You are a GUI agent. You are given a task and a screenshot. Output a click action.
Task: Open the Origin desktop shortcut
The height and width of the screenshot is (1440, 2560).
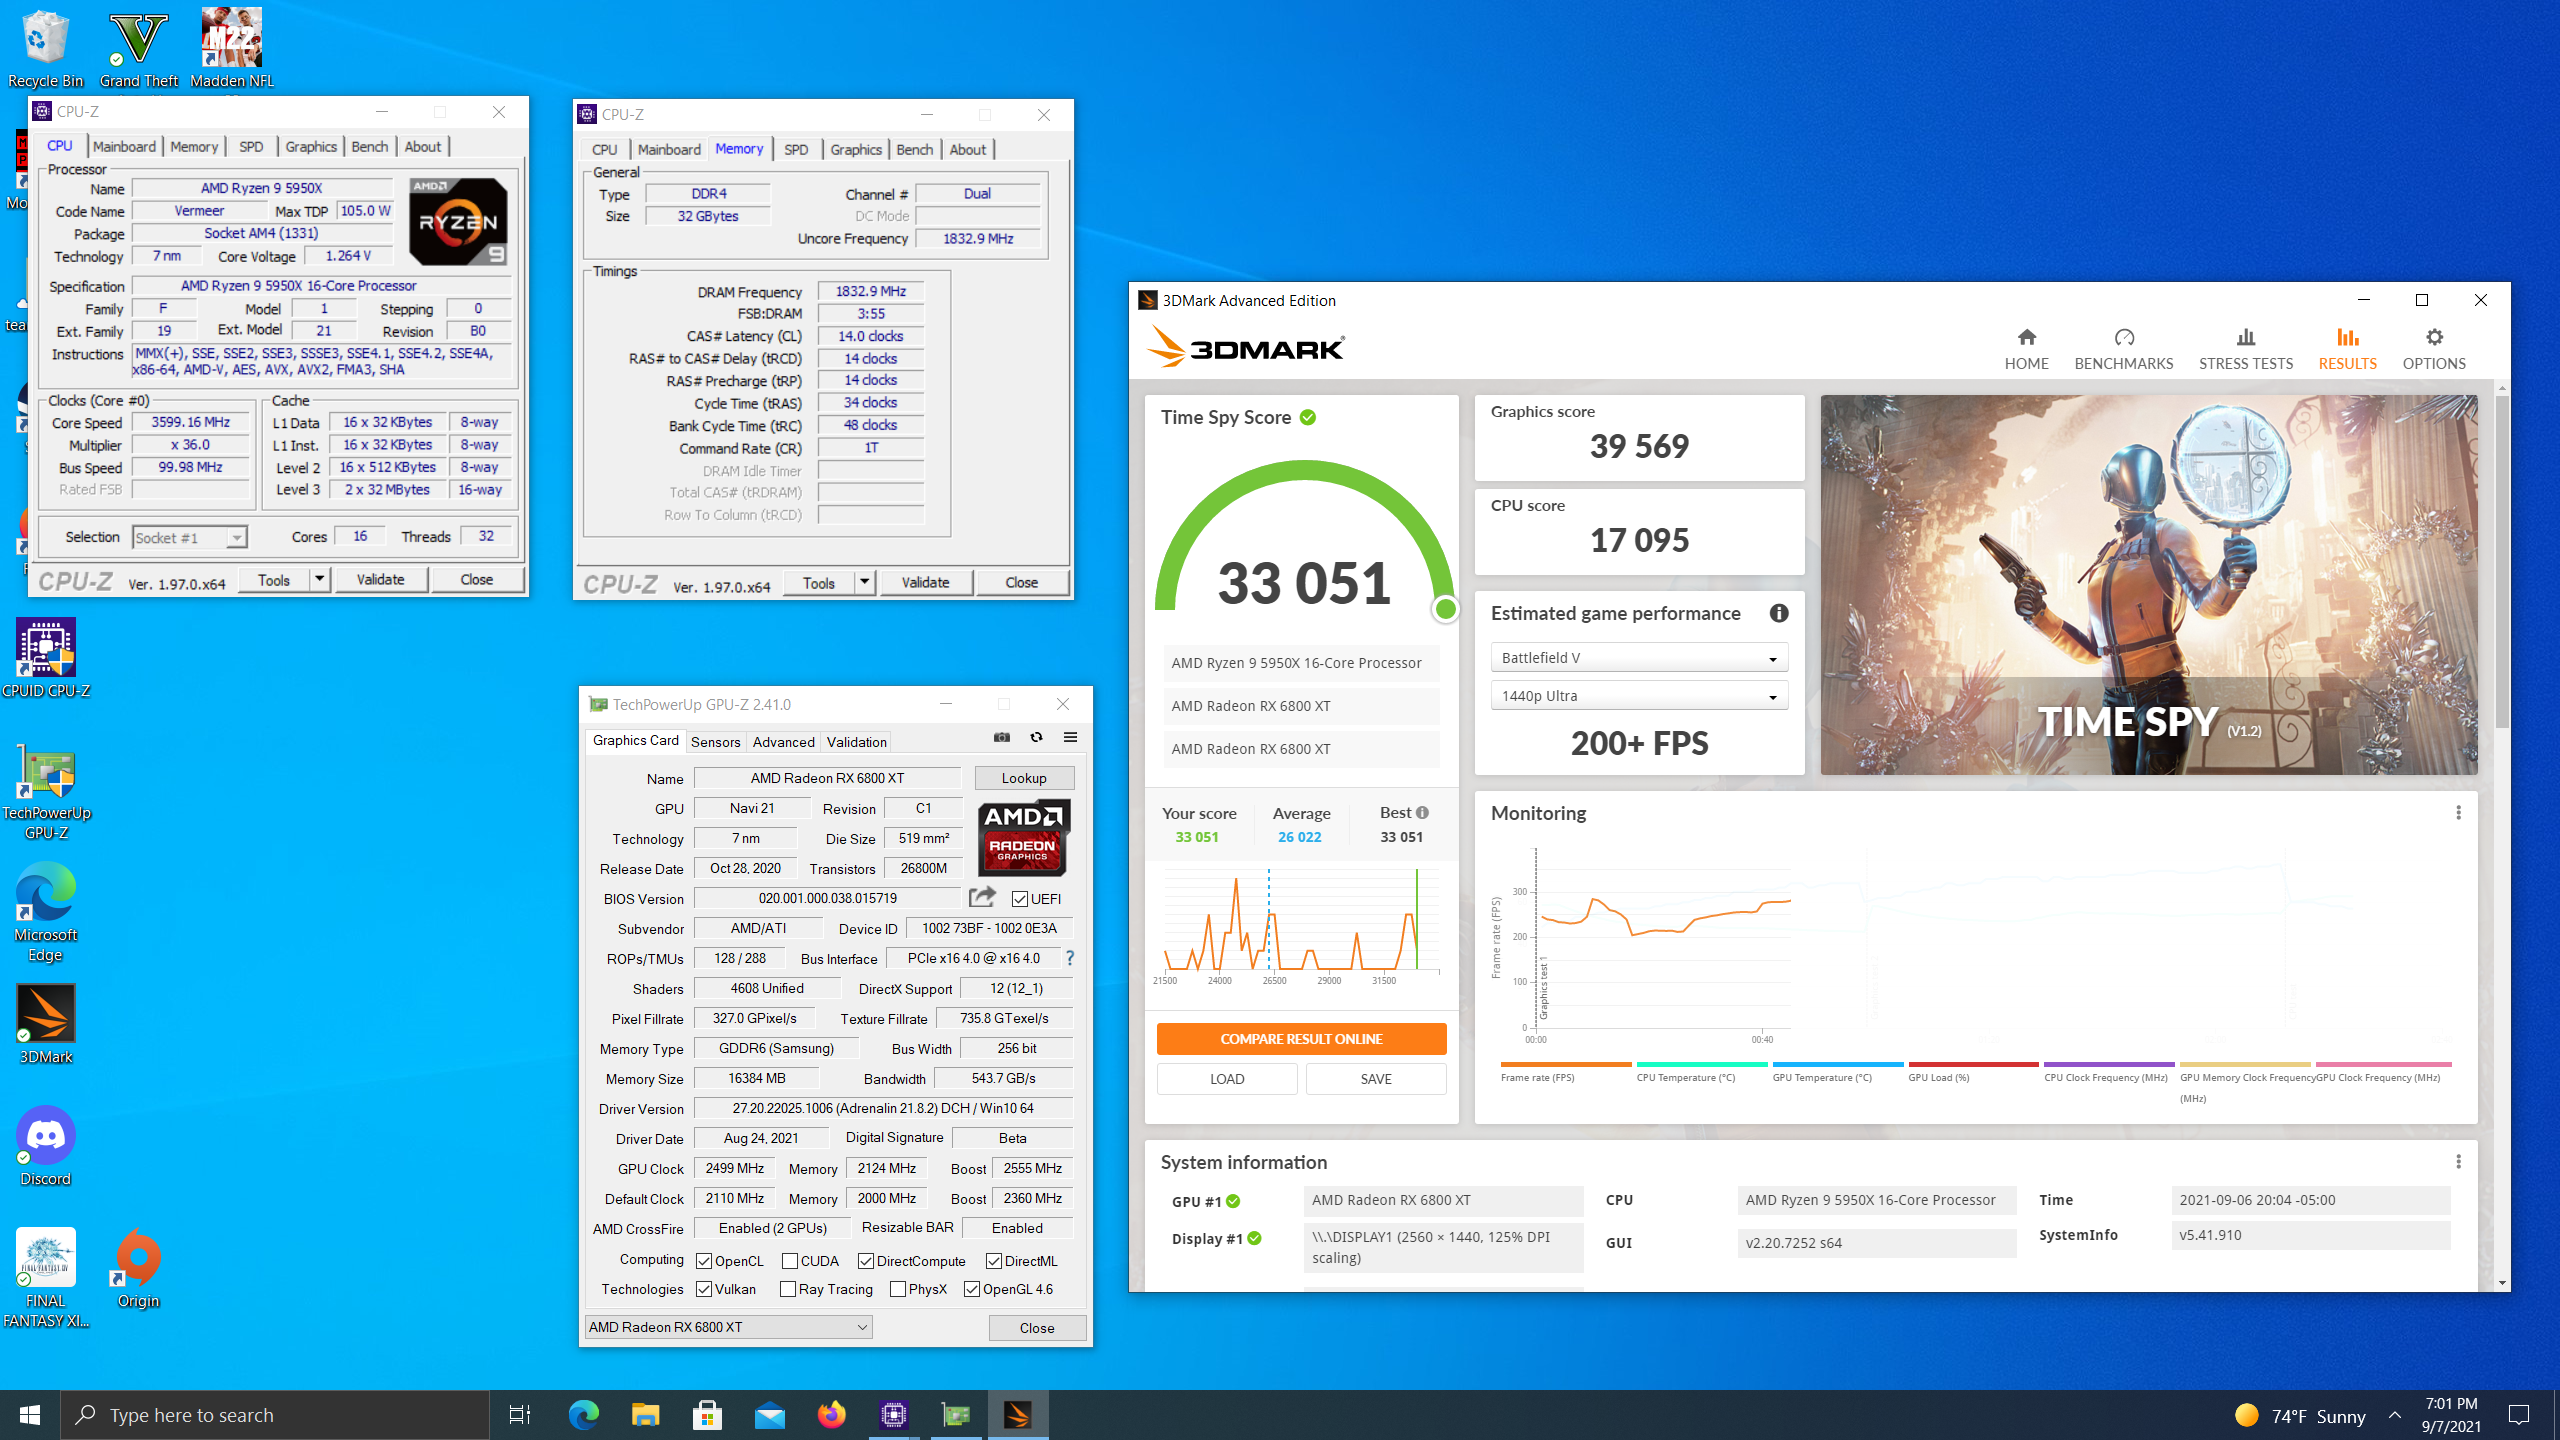point(139,1268)
